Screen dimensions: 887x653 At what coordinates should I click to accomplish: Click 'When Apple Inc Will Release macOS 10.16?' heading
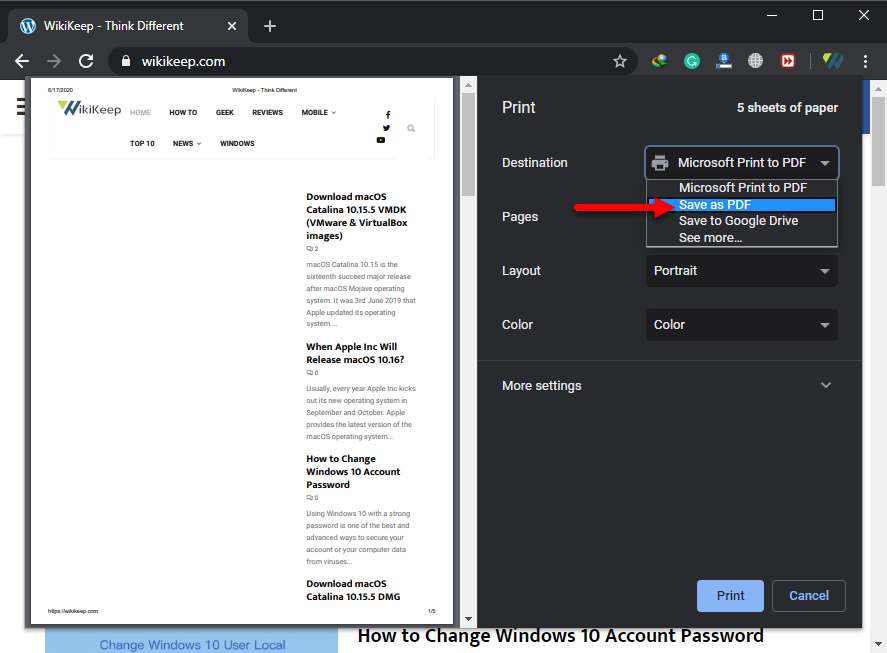(x=355, y=353)
